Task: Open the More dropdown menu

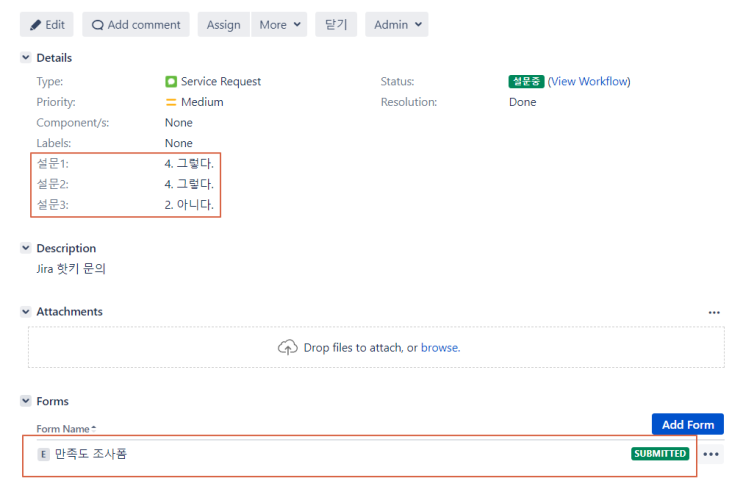Action: point(279,24)
